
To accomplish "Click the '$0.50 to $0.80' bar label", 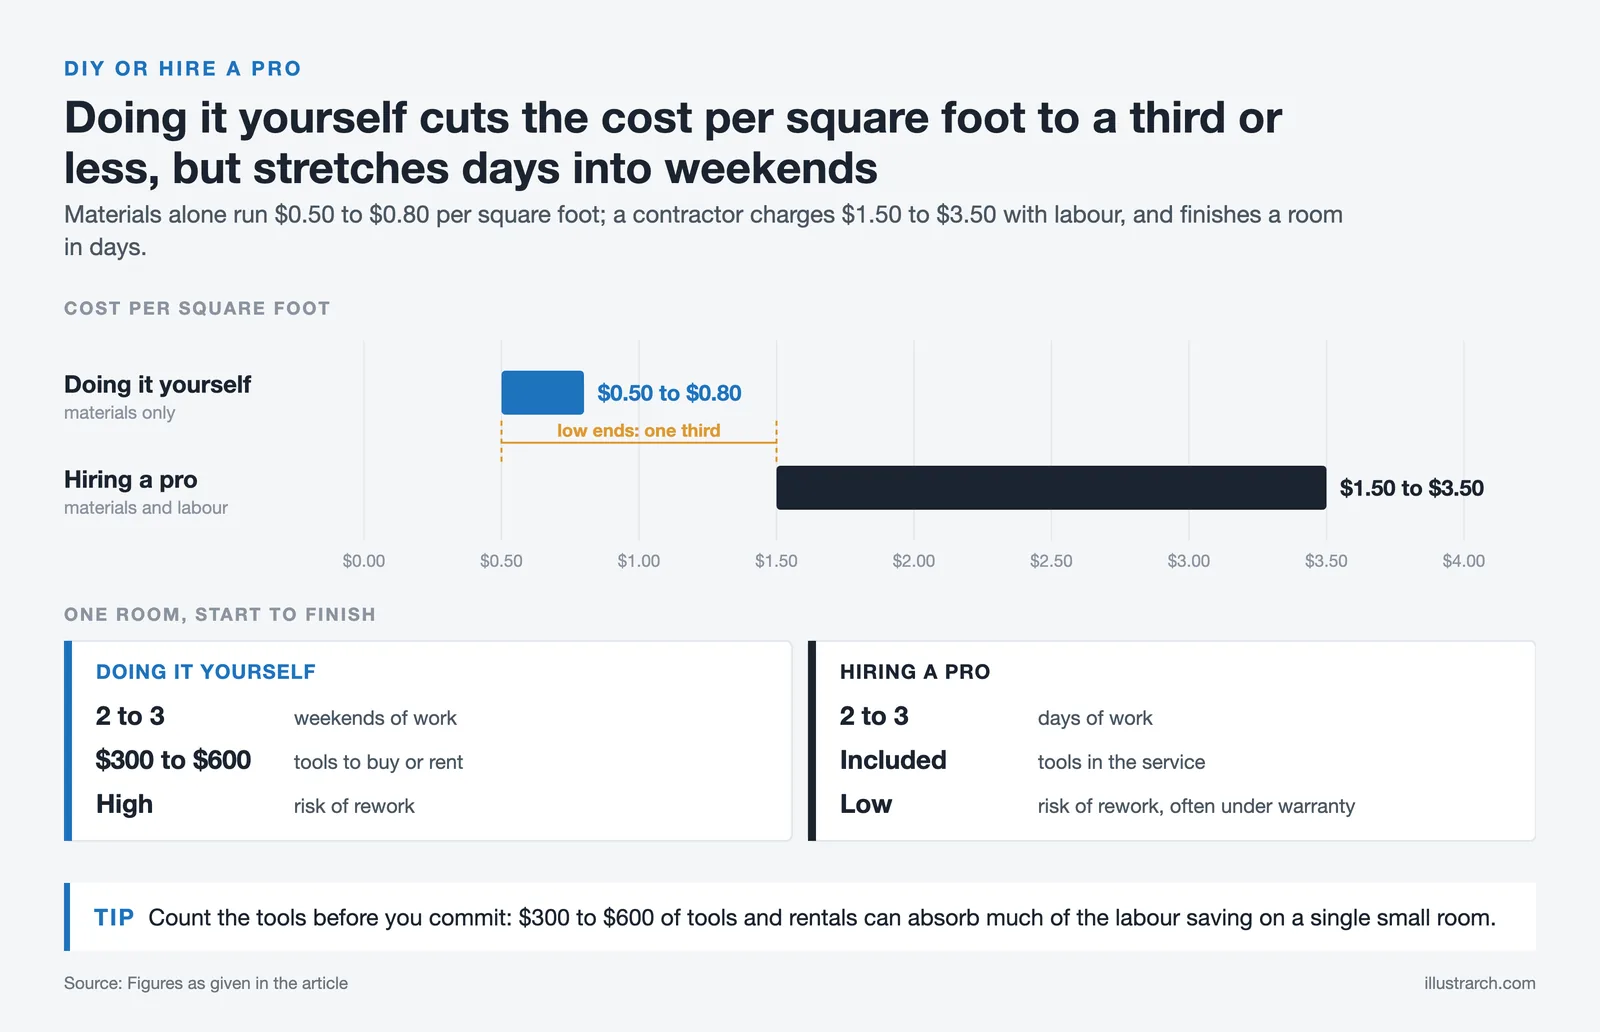I will tap(669, 393).
